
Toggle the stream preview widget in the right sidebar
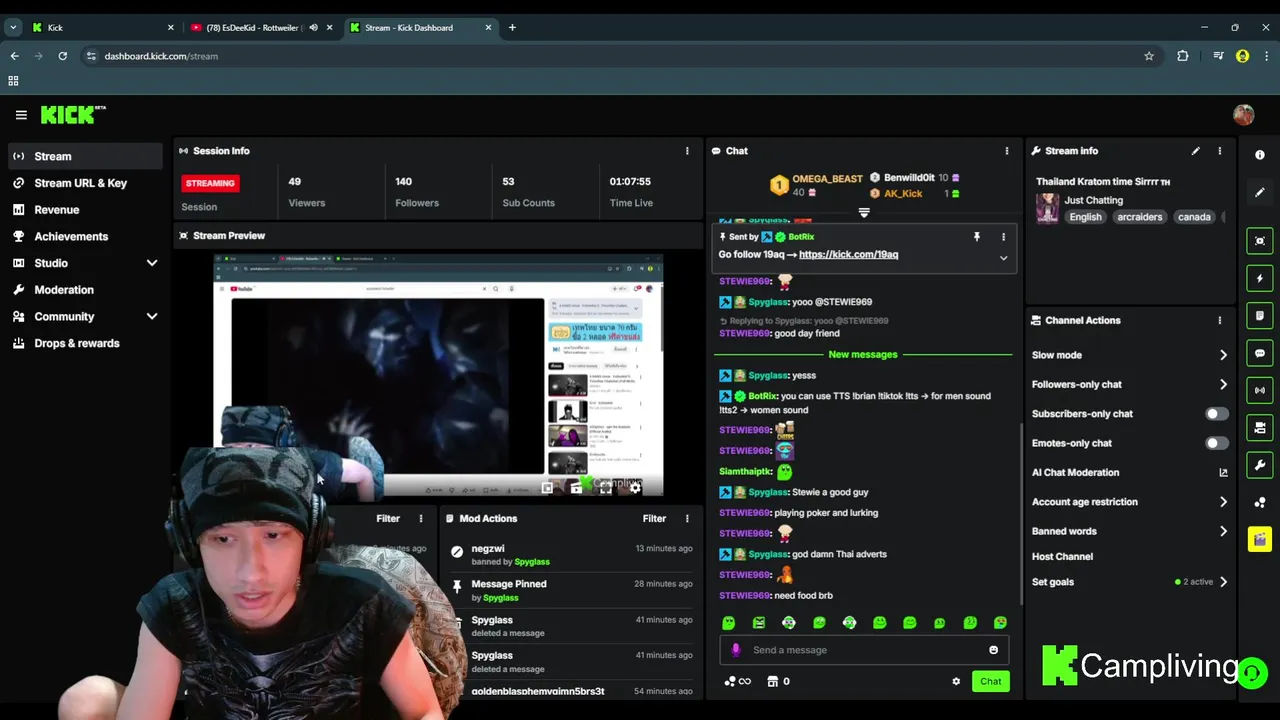click(1260, 241)
